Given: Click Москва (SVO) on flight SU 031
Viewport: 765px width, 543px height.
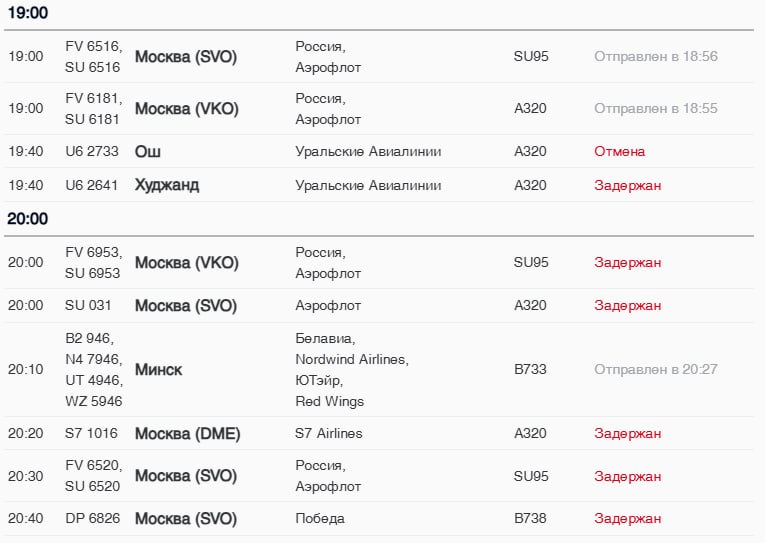Looking at the screenshot, I should point(185,305).
